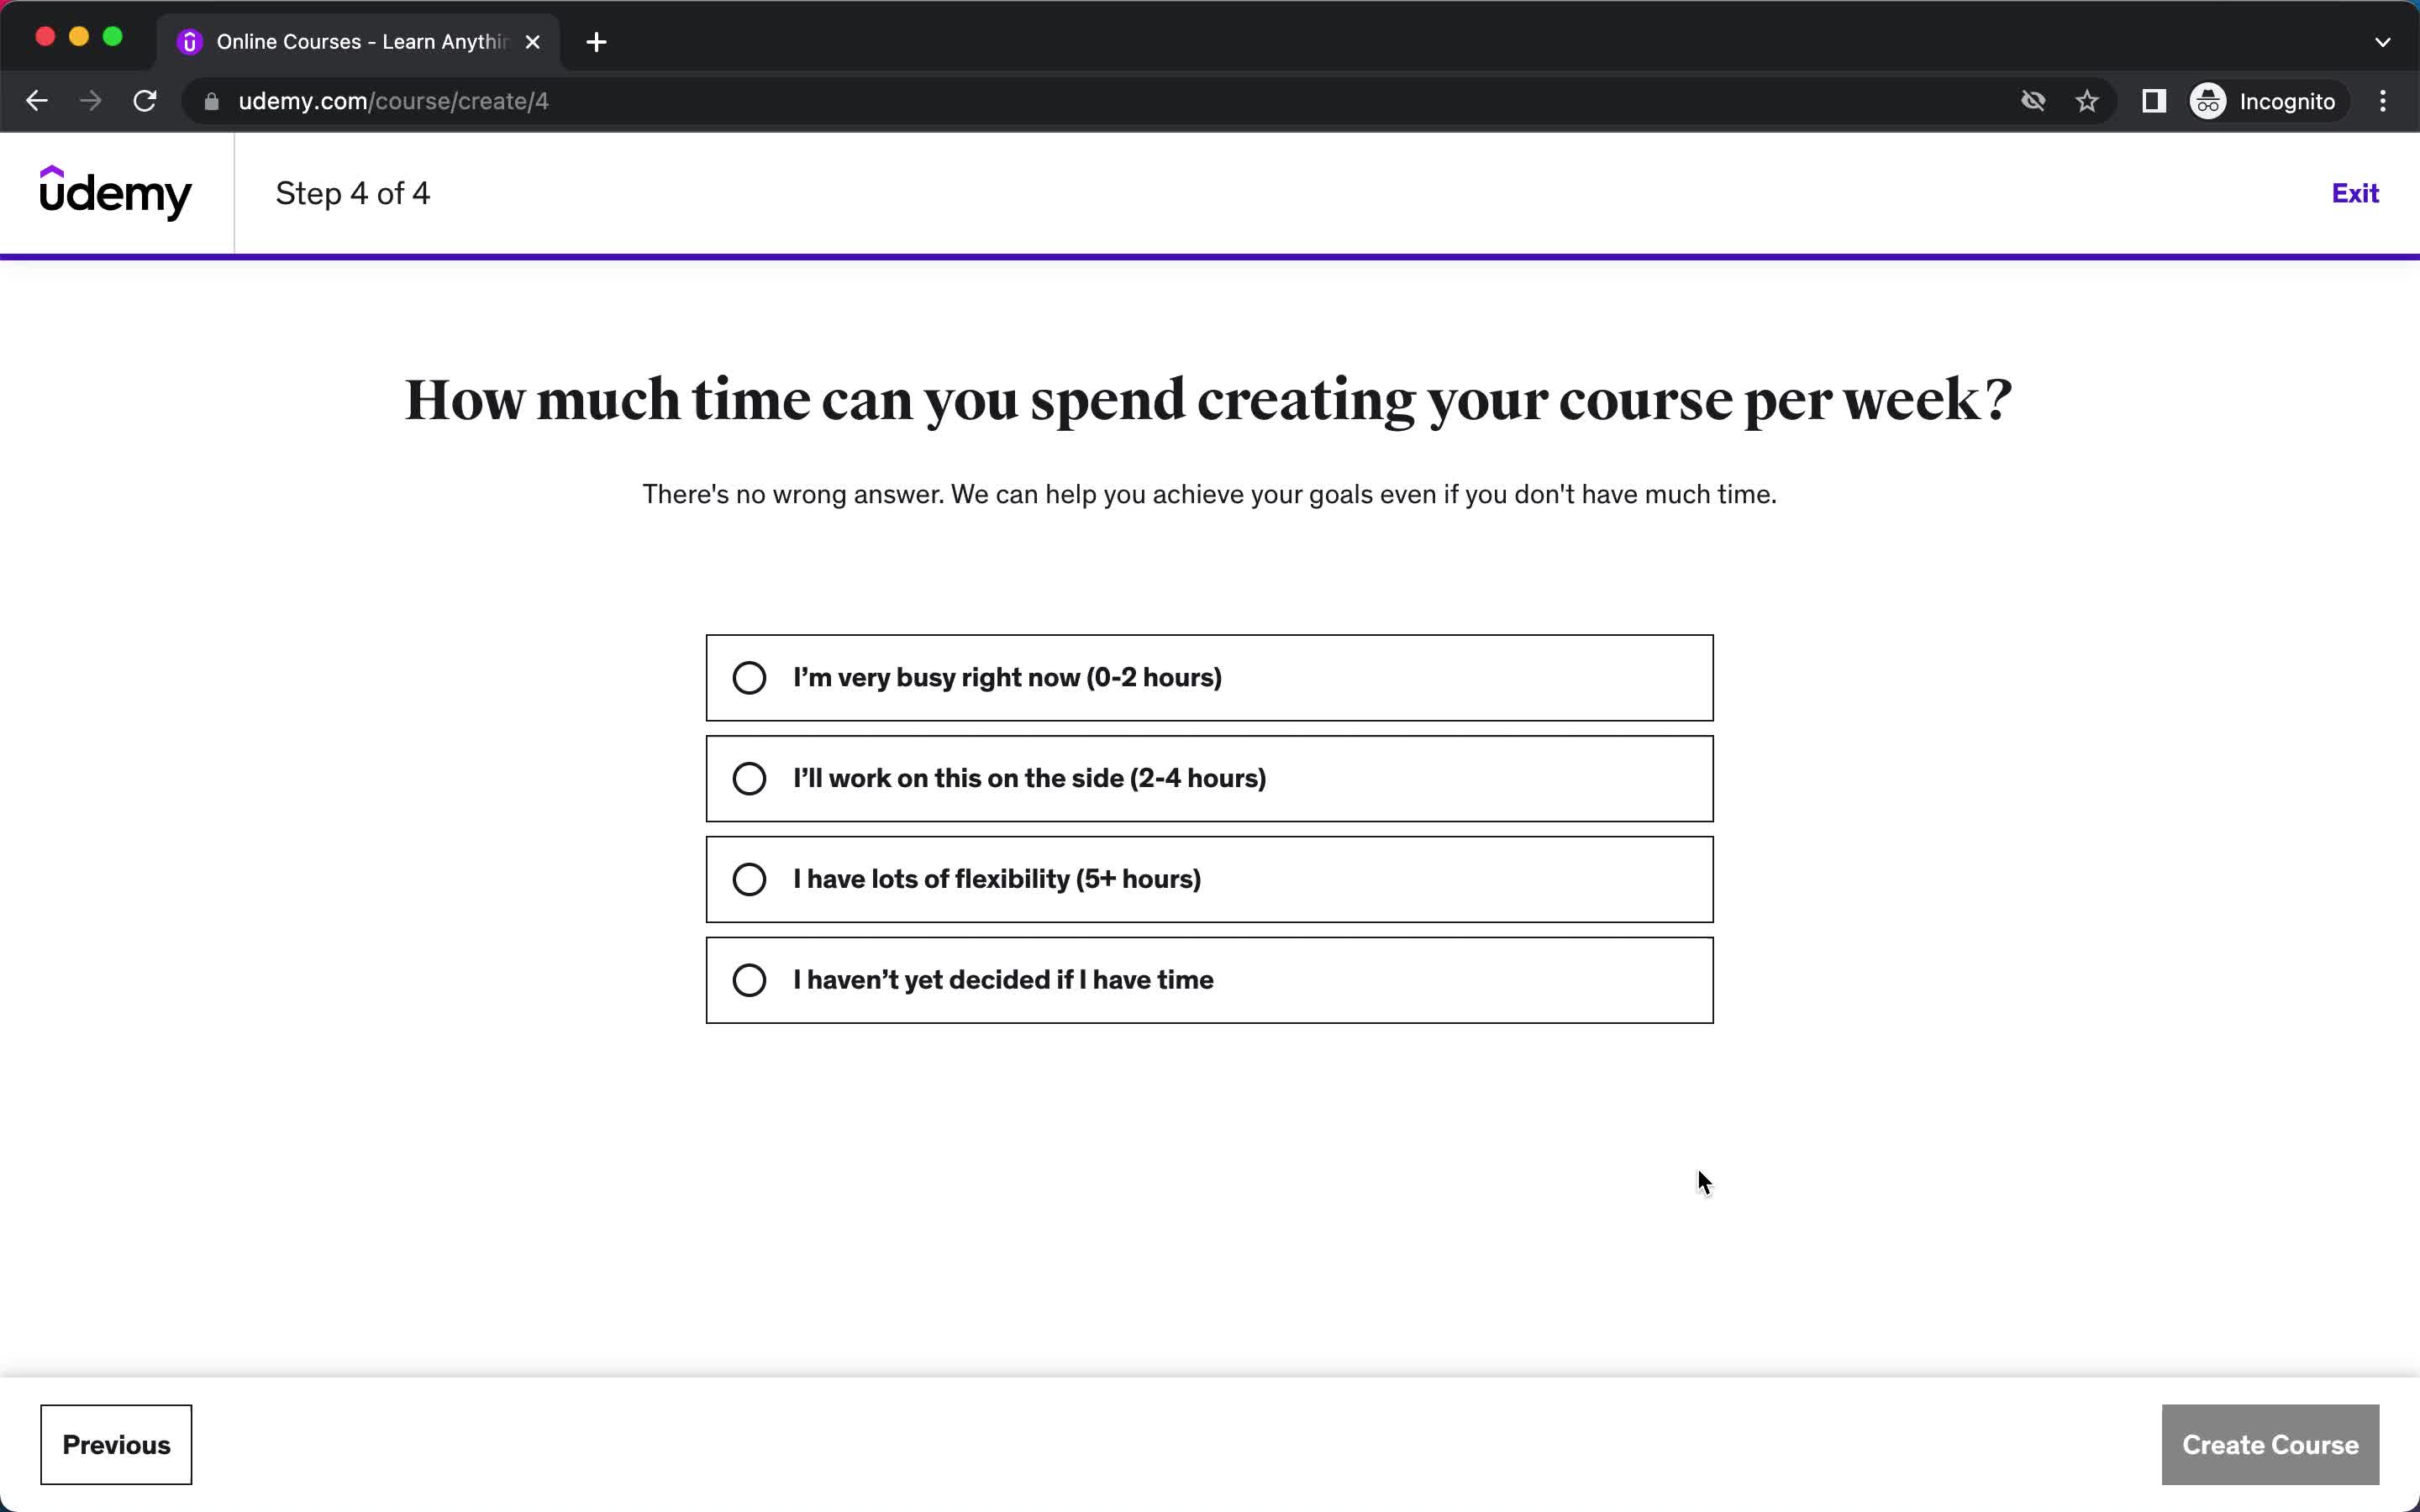Image resolution: width=2420 pixels, height=1512 pixels.
Task: Click the reload page icon
Action: 145,101
